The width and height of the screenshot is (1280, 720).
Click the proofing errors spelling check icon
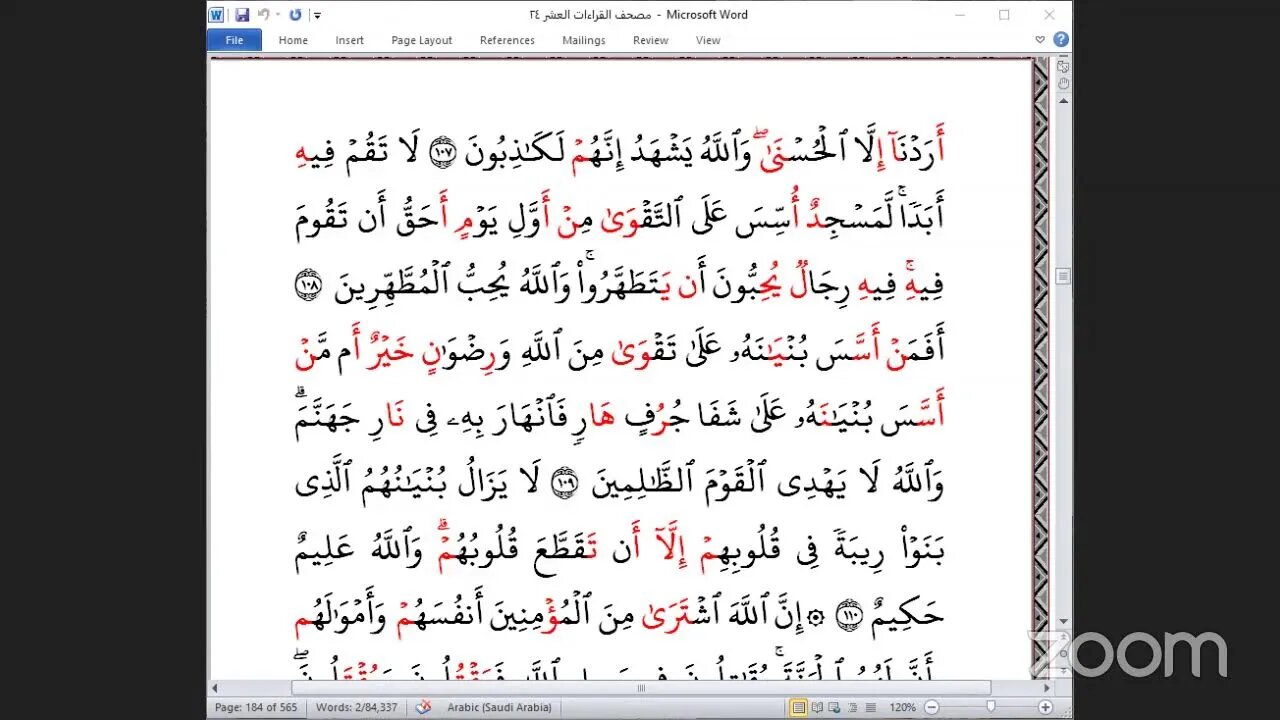[423, 708]
